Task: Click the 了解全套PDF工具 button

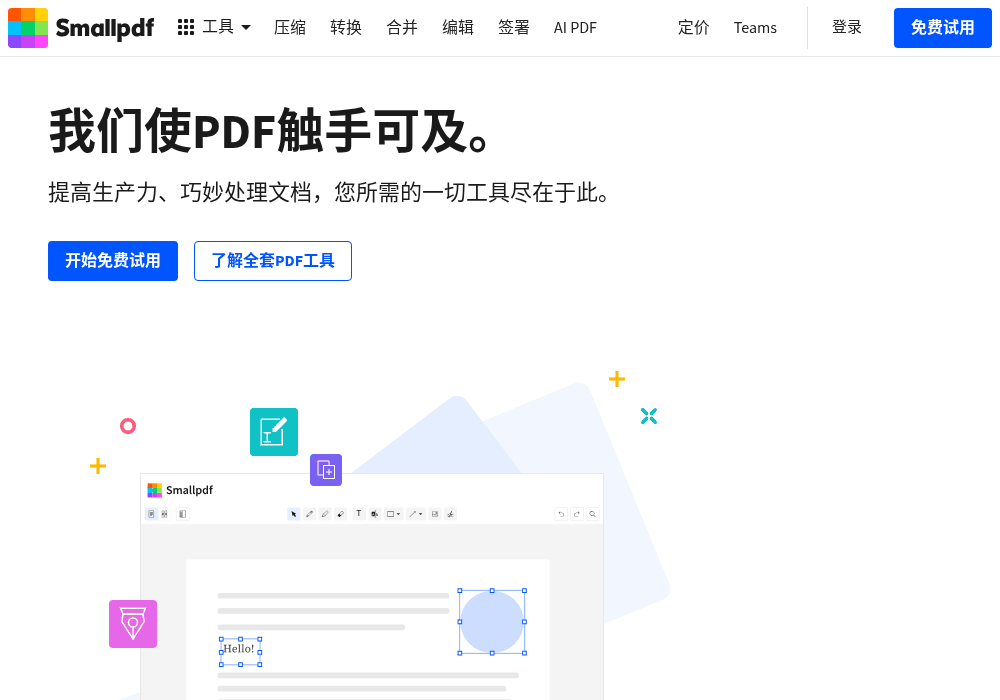Action: click(273, 261)
